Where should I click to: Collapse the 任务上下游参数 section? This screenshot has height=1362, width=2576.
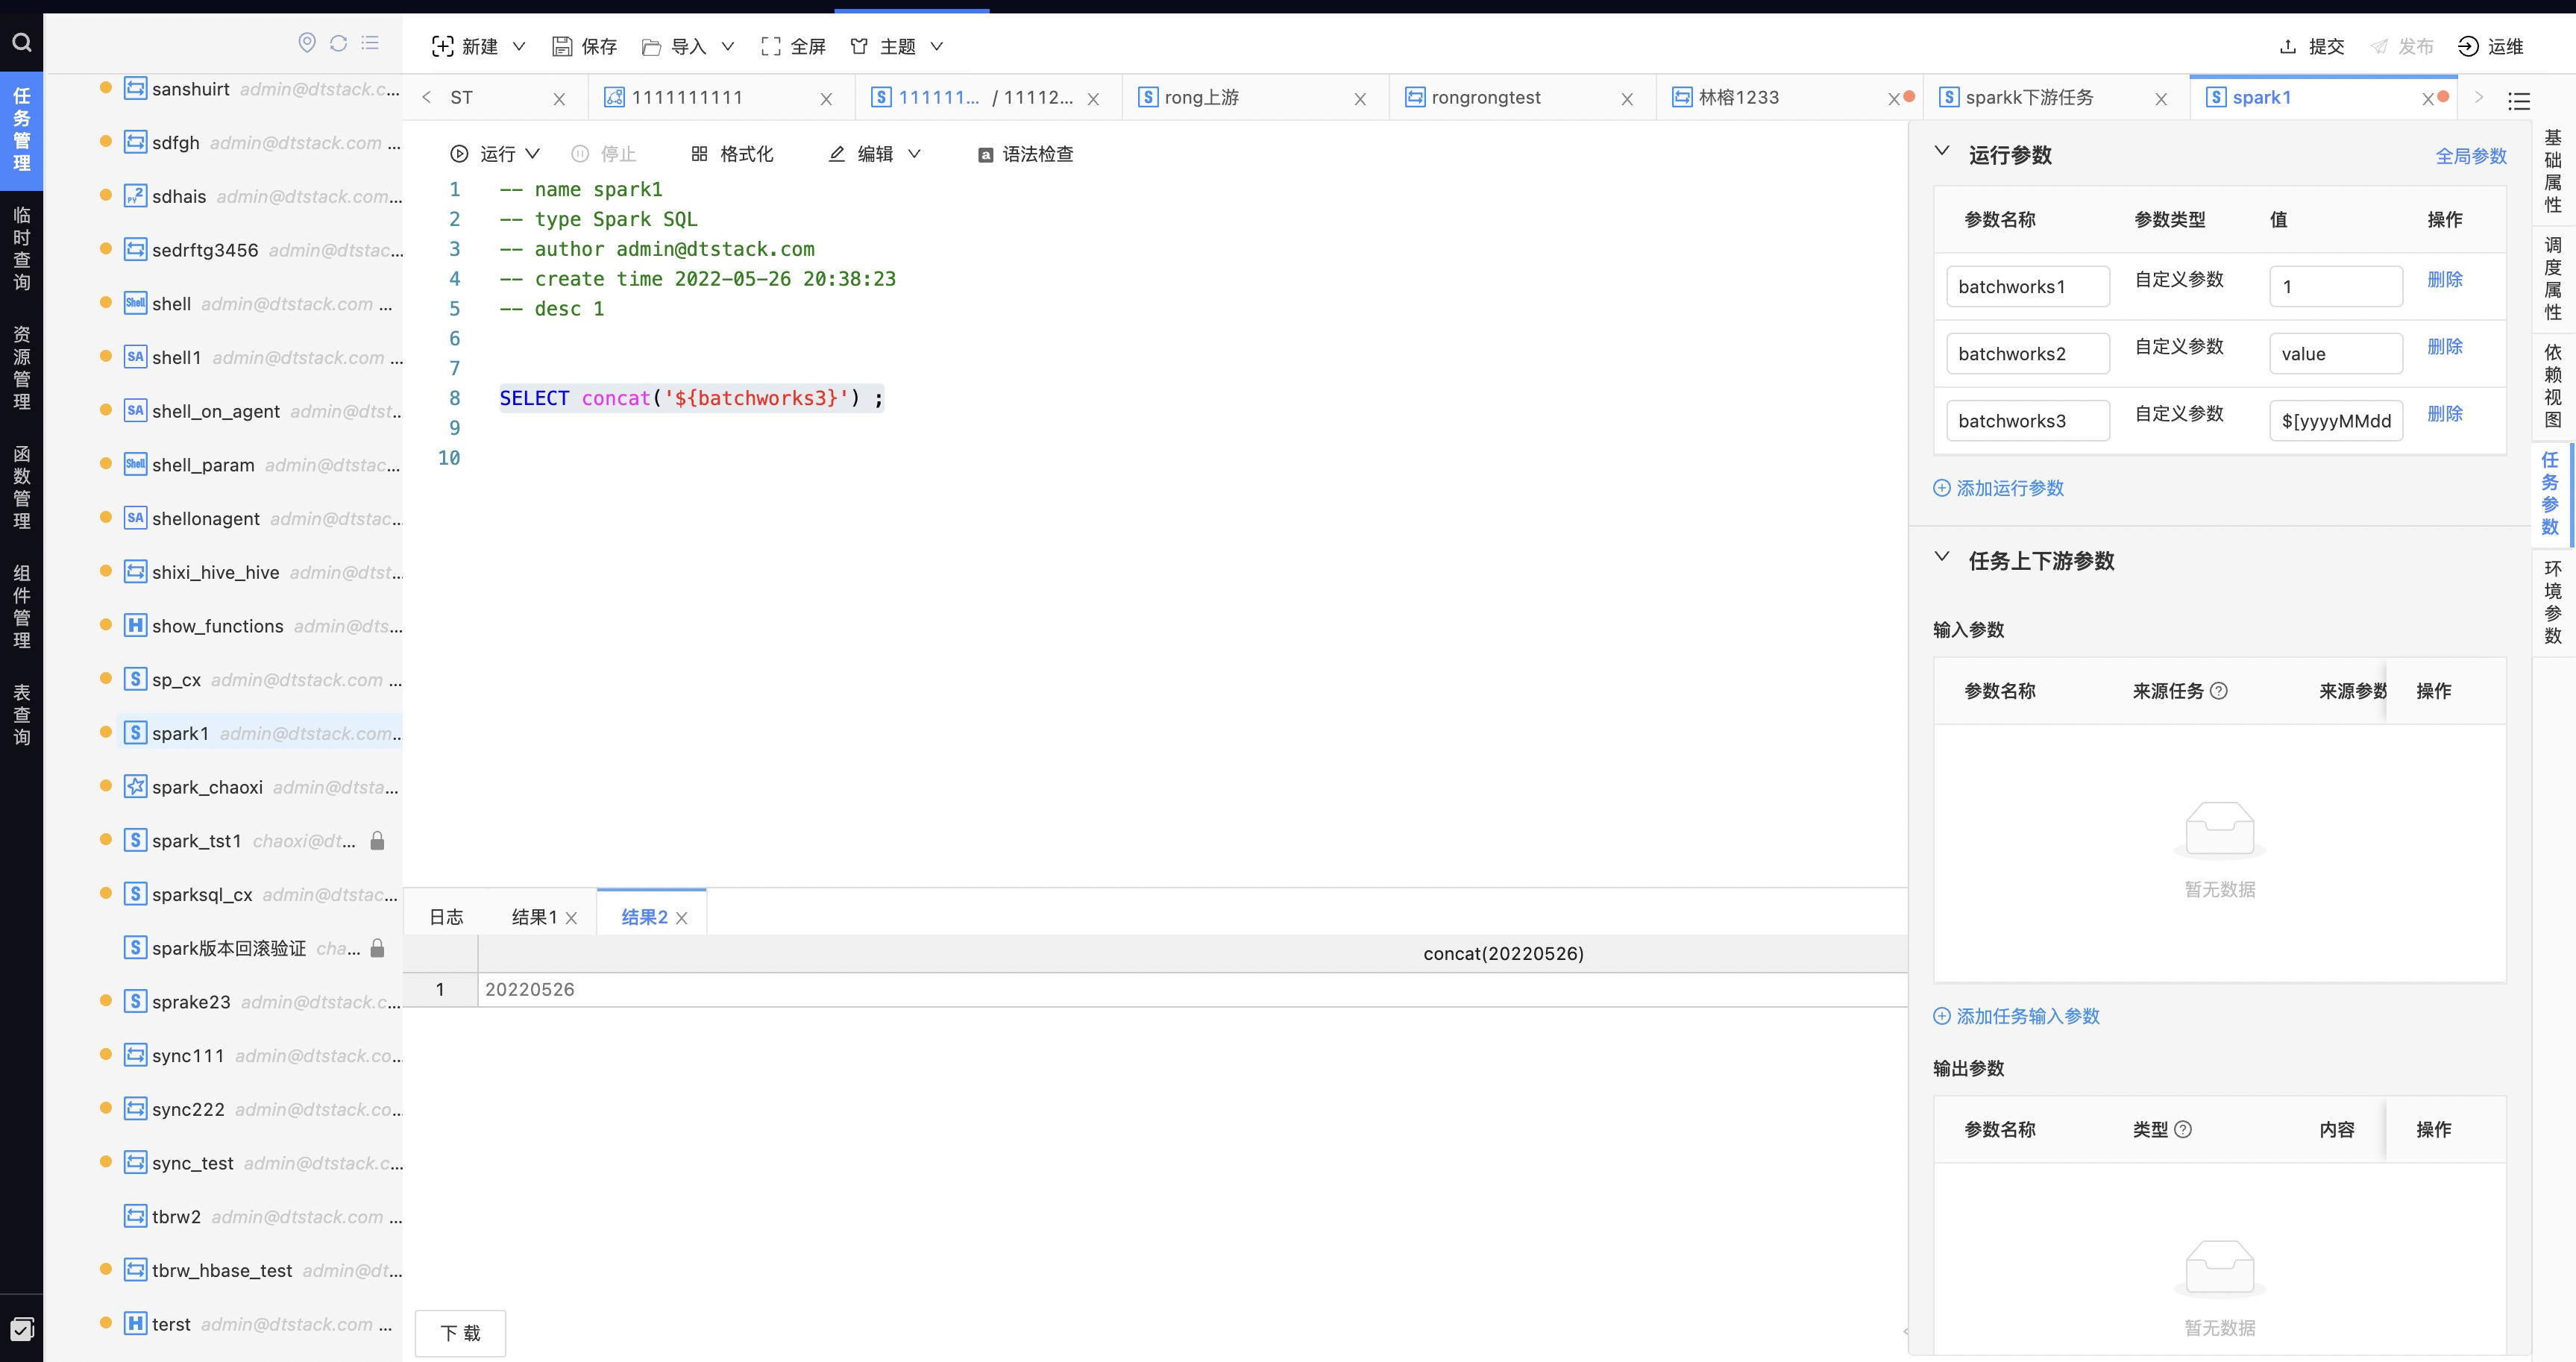(1942, 557)
